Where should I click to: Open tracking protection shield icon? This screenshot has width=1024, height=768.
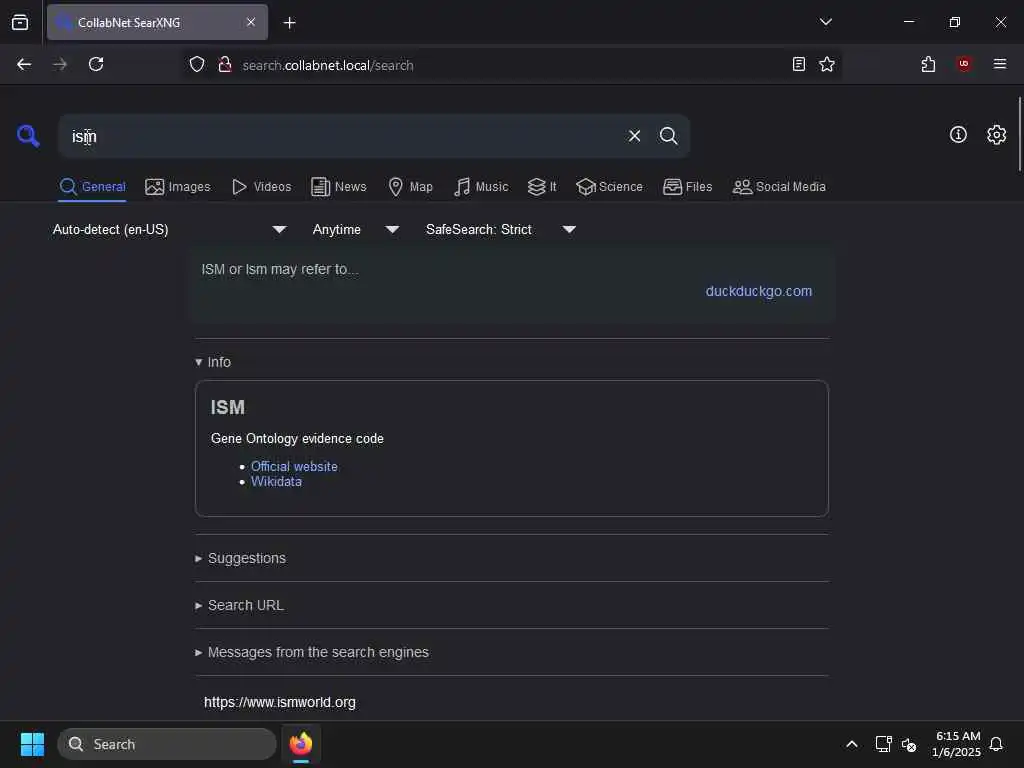click(197, 64)
